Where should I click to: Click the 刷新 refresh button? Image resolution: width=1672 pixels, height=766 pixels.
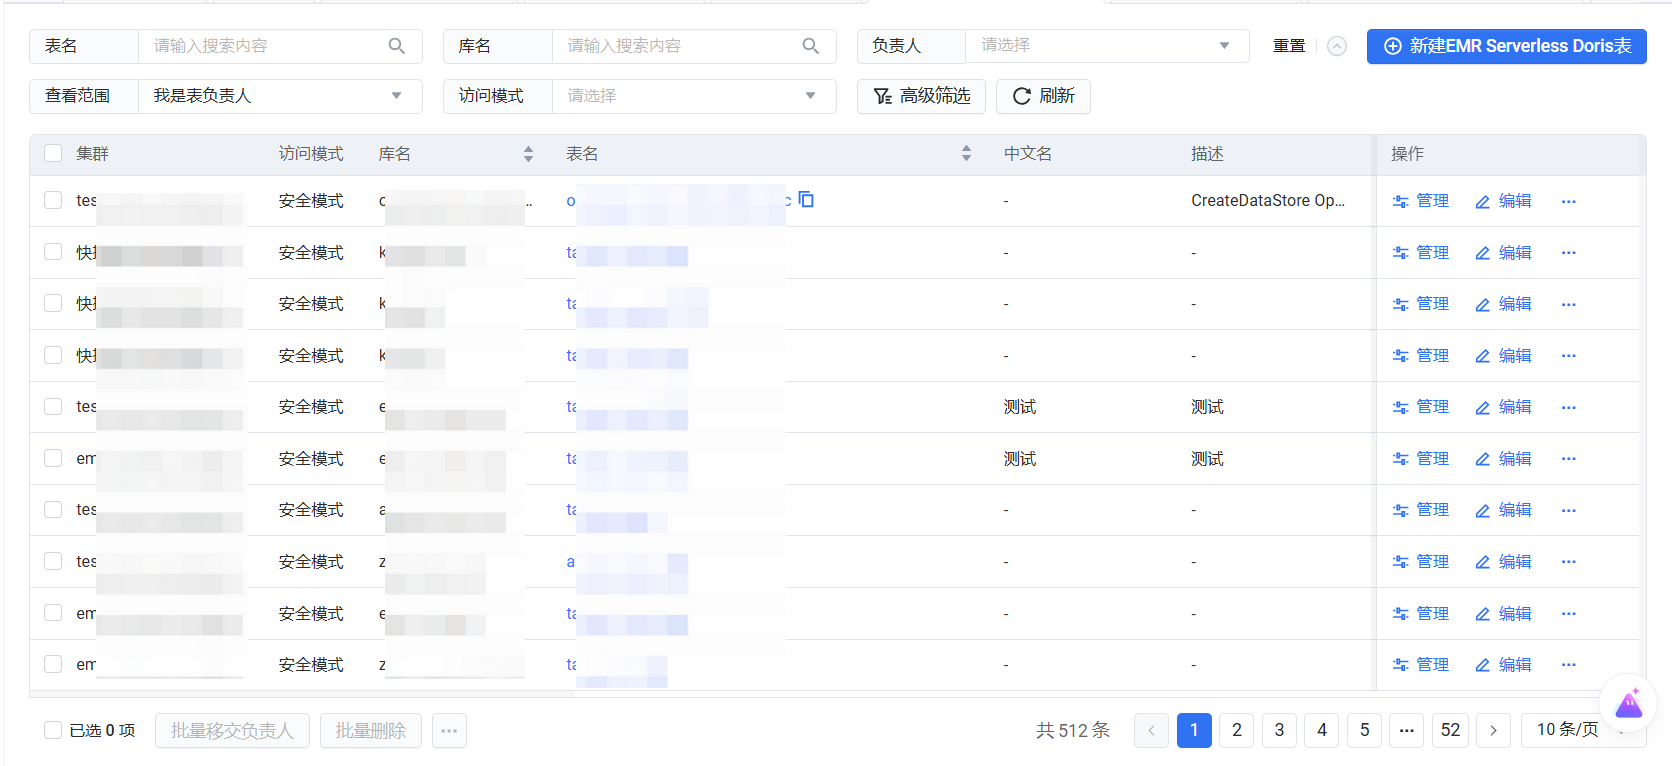1043,96
